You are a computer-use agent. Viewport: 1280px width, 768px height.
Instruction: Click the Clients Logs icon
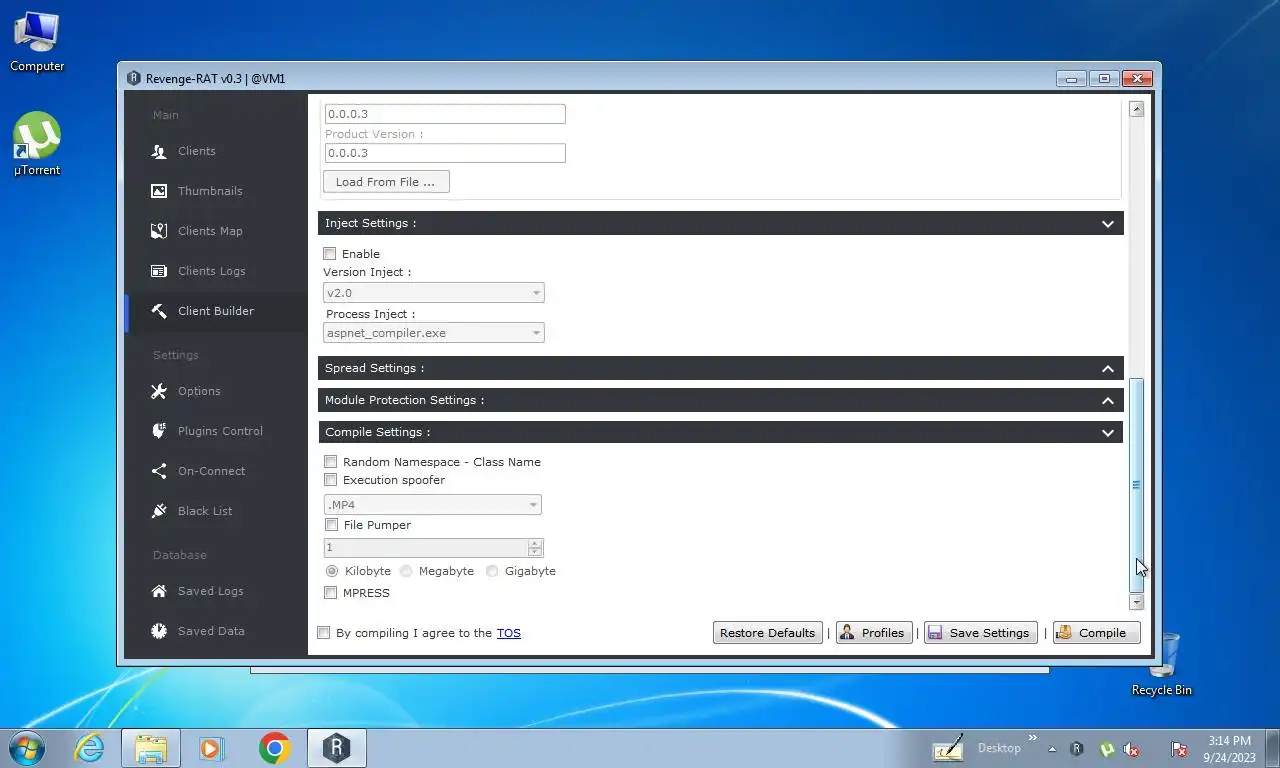pyautogui.click(x=159, y=271)
